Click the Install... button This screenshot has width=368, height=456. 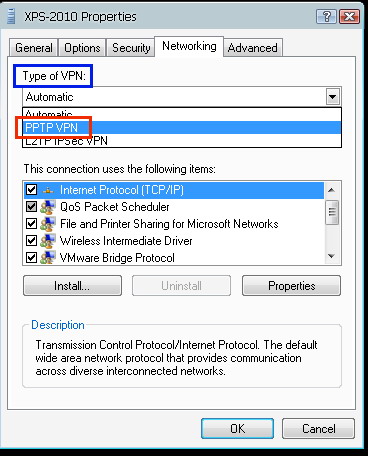coord(72,286)
